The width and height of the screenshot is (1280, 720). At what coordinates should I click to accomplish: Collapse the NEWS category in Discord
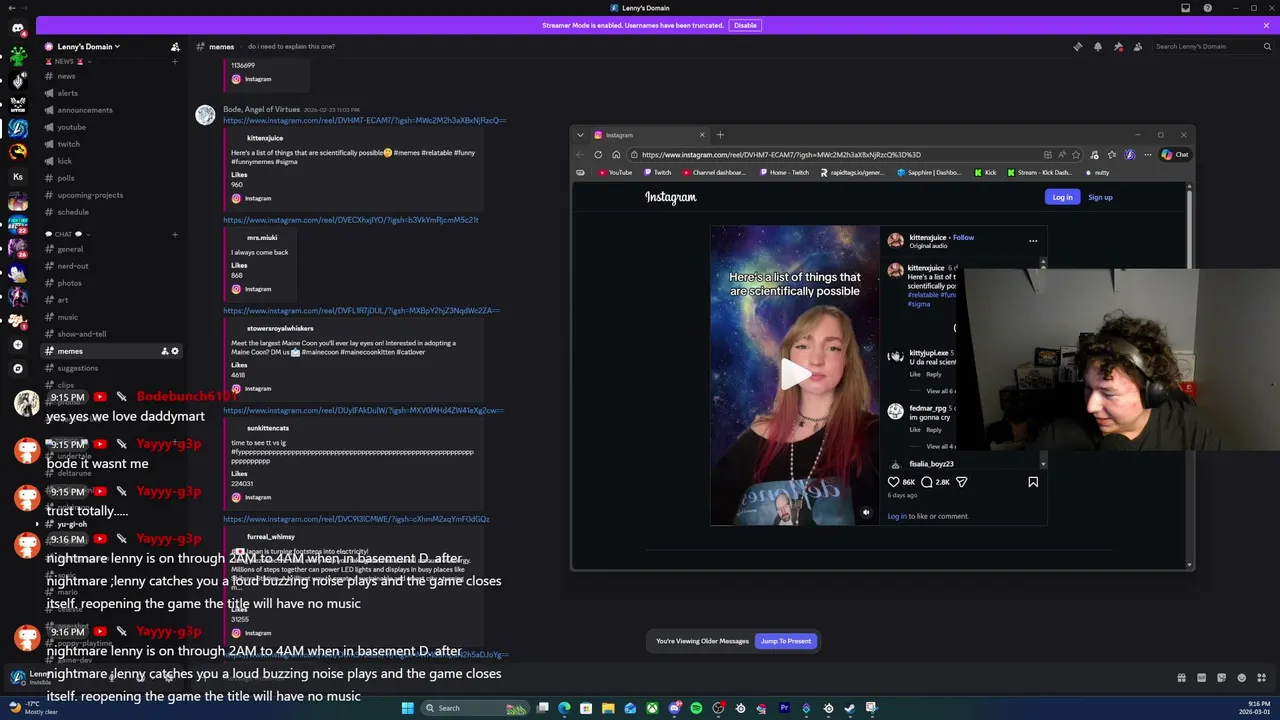[x=68, y=61]
